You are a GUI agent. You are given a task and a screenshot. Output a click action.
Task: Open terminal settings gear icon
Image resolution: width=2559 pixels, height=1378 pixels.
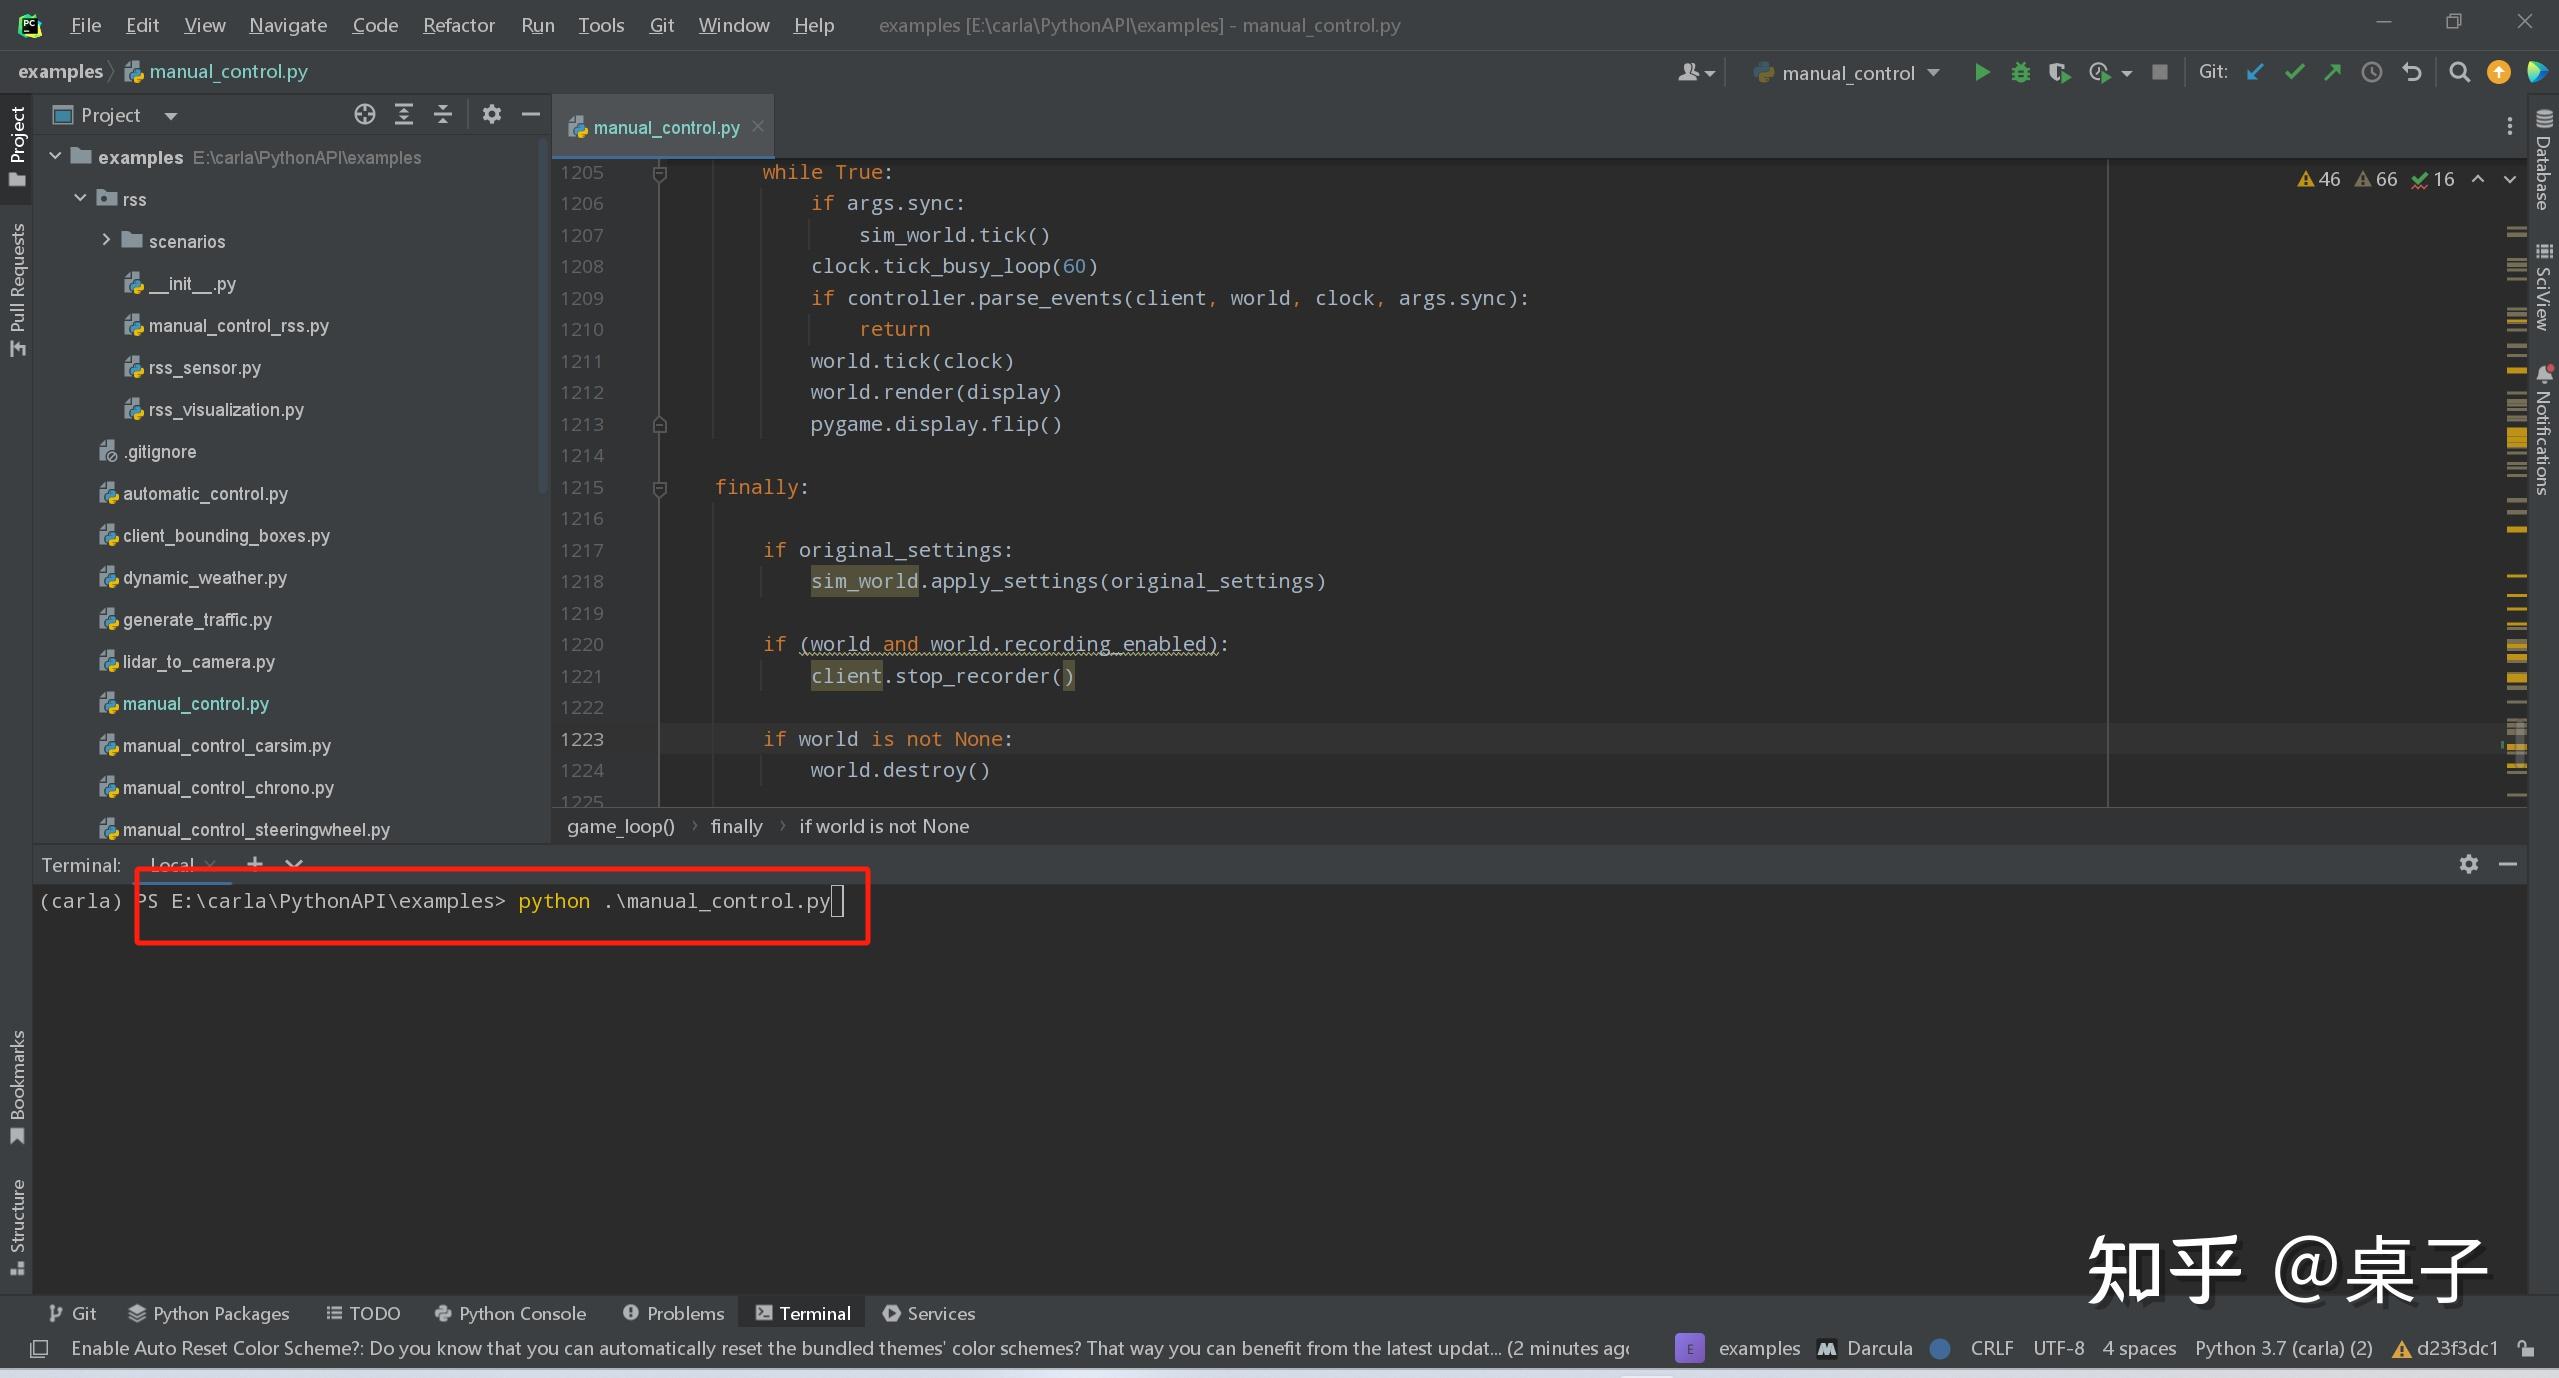[2468, 864]
